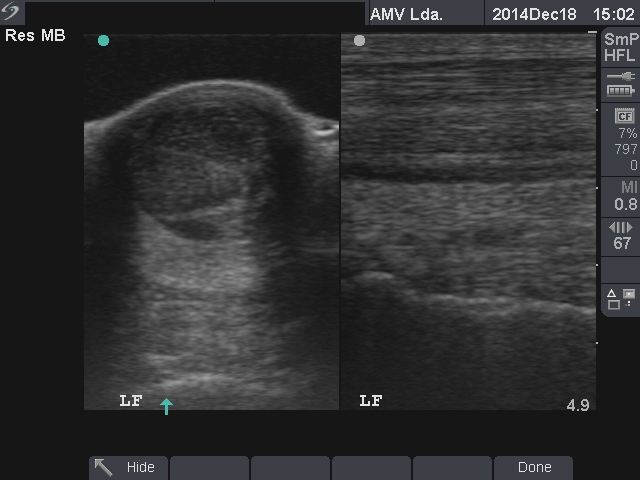Click the teal arrow annotation marker
This screenshot has width=640, height=480.
click(167, 406)
